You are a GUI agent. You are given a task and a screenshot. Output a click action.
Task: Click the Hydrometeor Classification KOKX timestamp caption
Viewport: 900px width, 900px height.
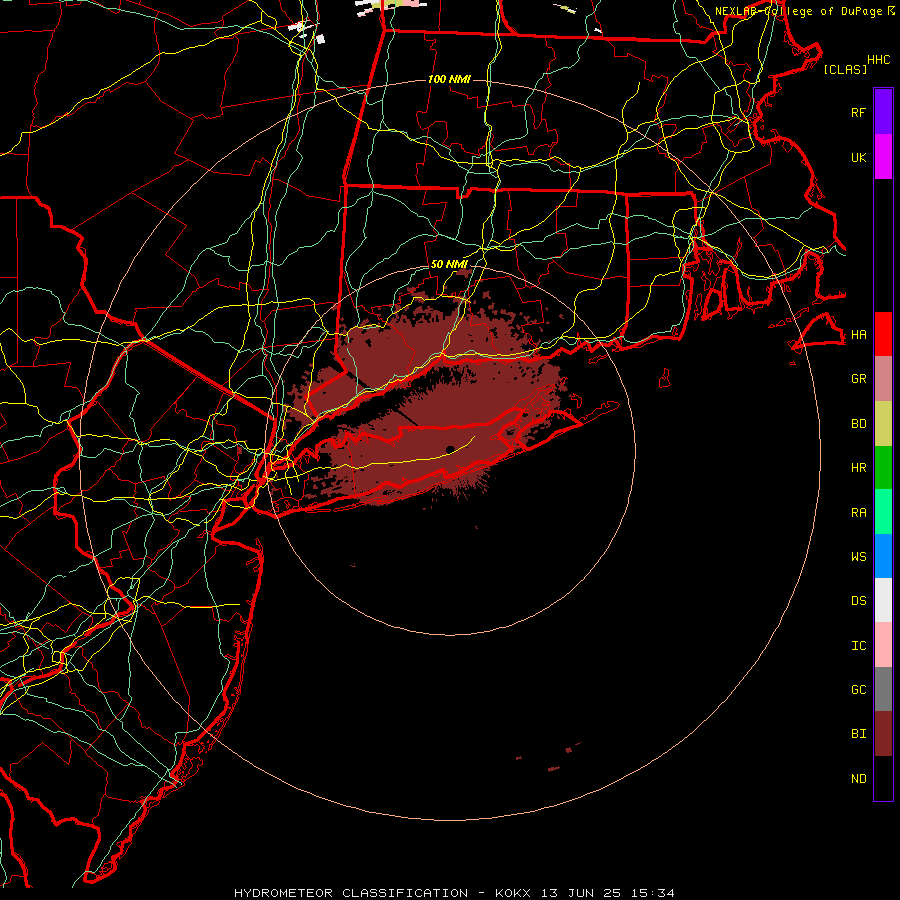pyautogui.click(x=454, y=893)
